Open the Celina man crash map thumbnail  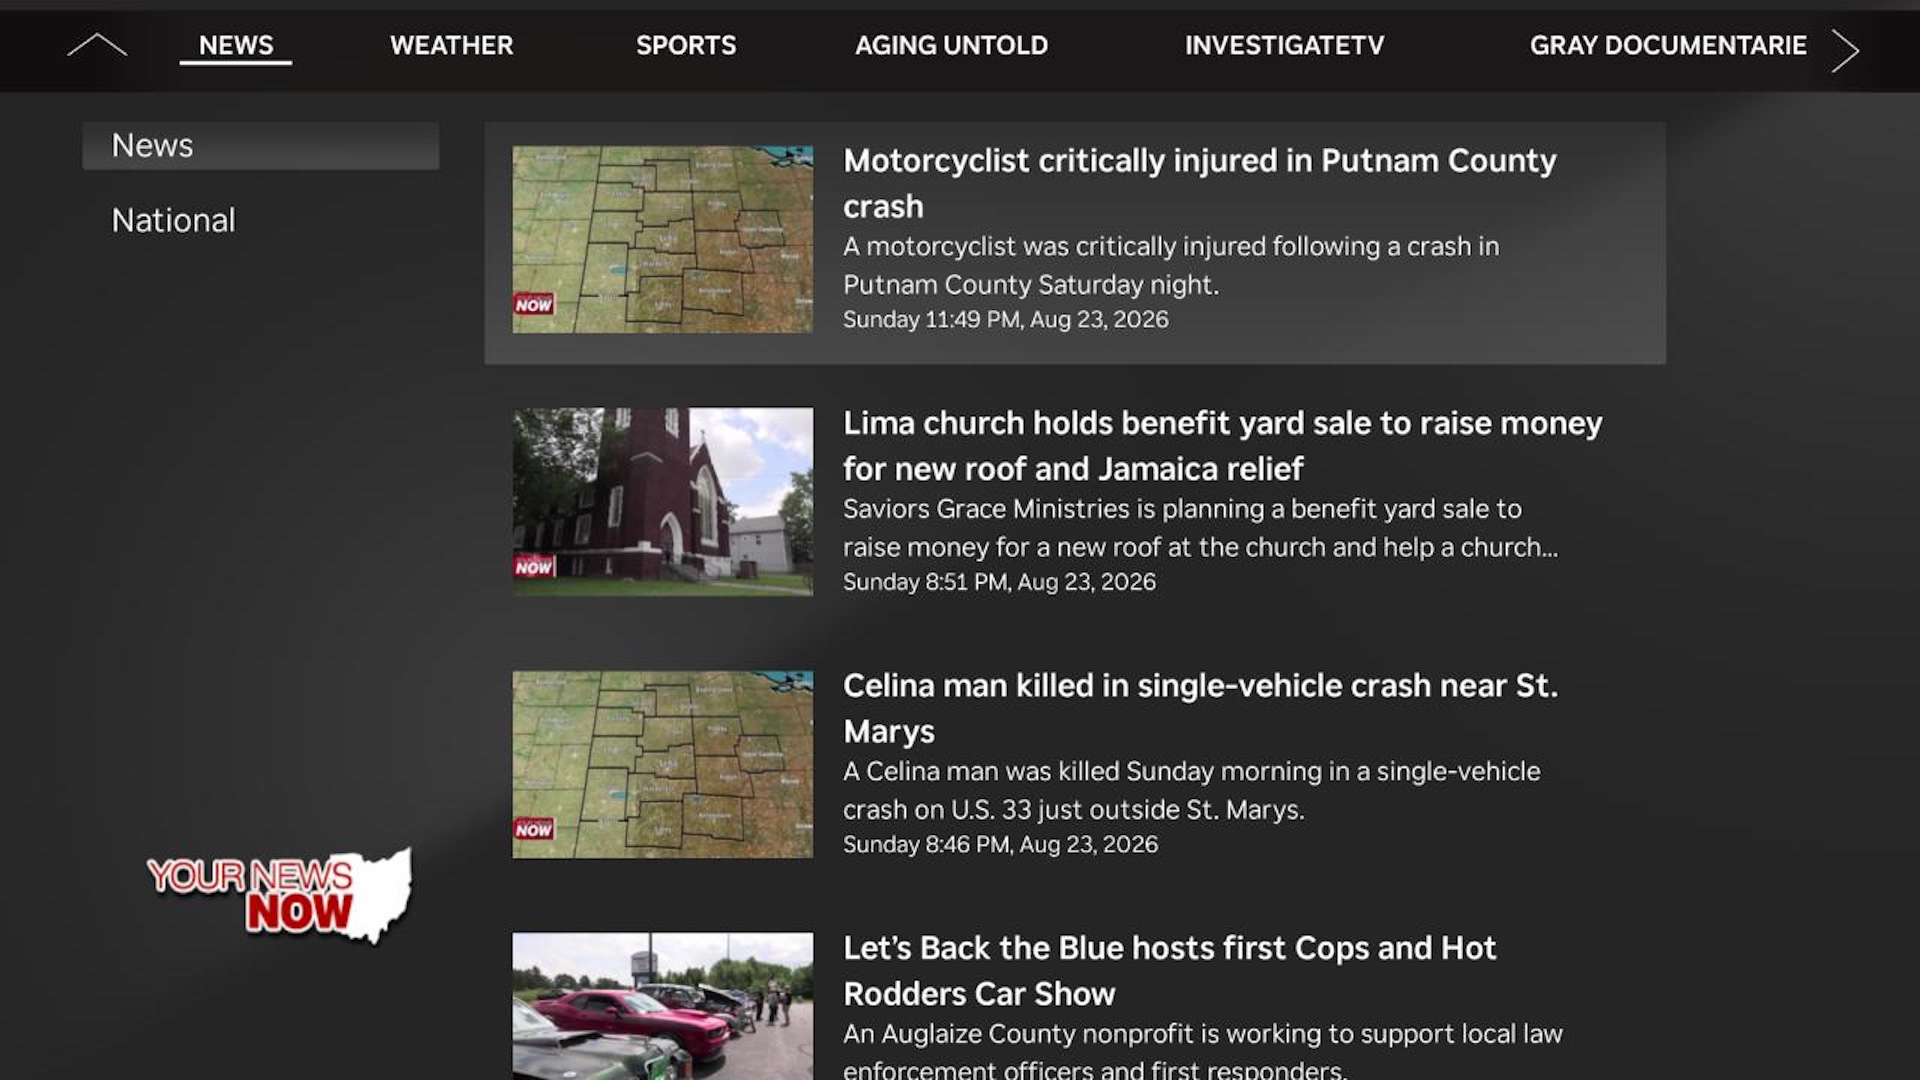tap(663, 764)
